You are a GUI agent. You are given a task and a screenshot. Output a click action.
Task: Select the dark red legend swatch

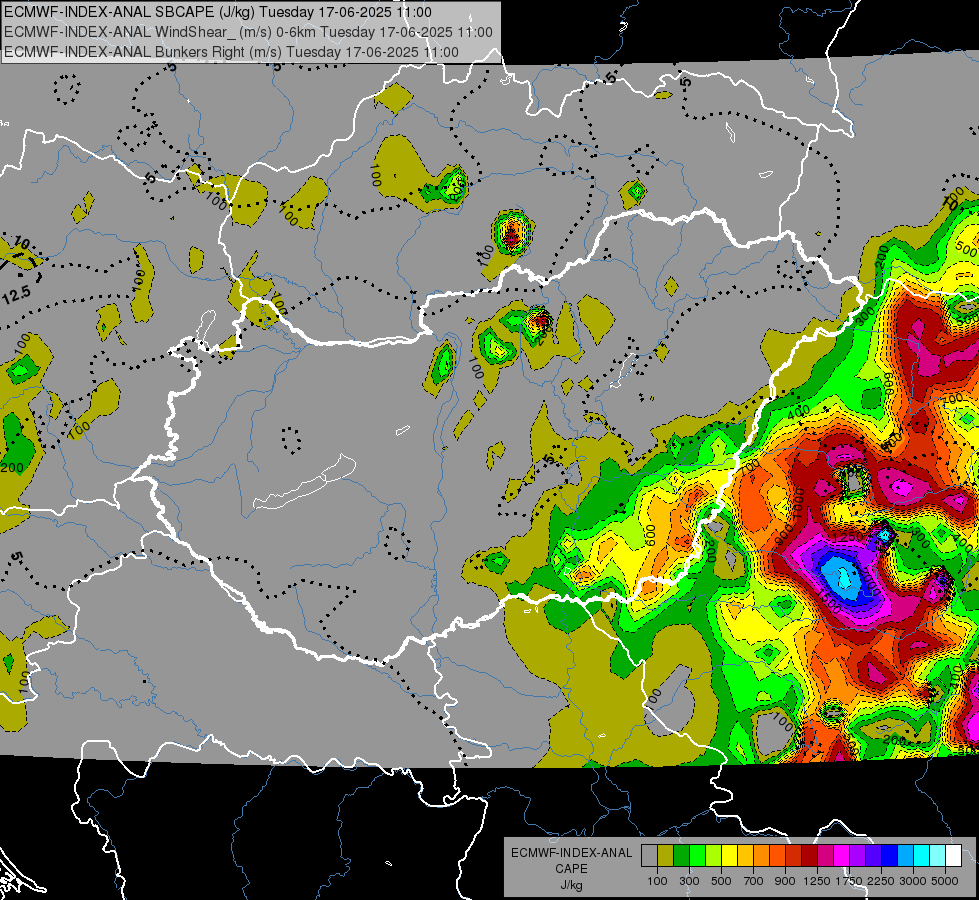pyautogui.click(x=810, y=855)
